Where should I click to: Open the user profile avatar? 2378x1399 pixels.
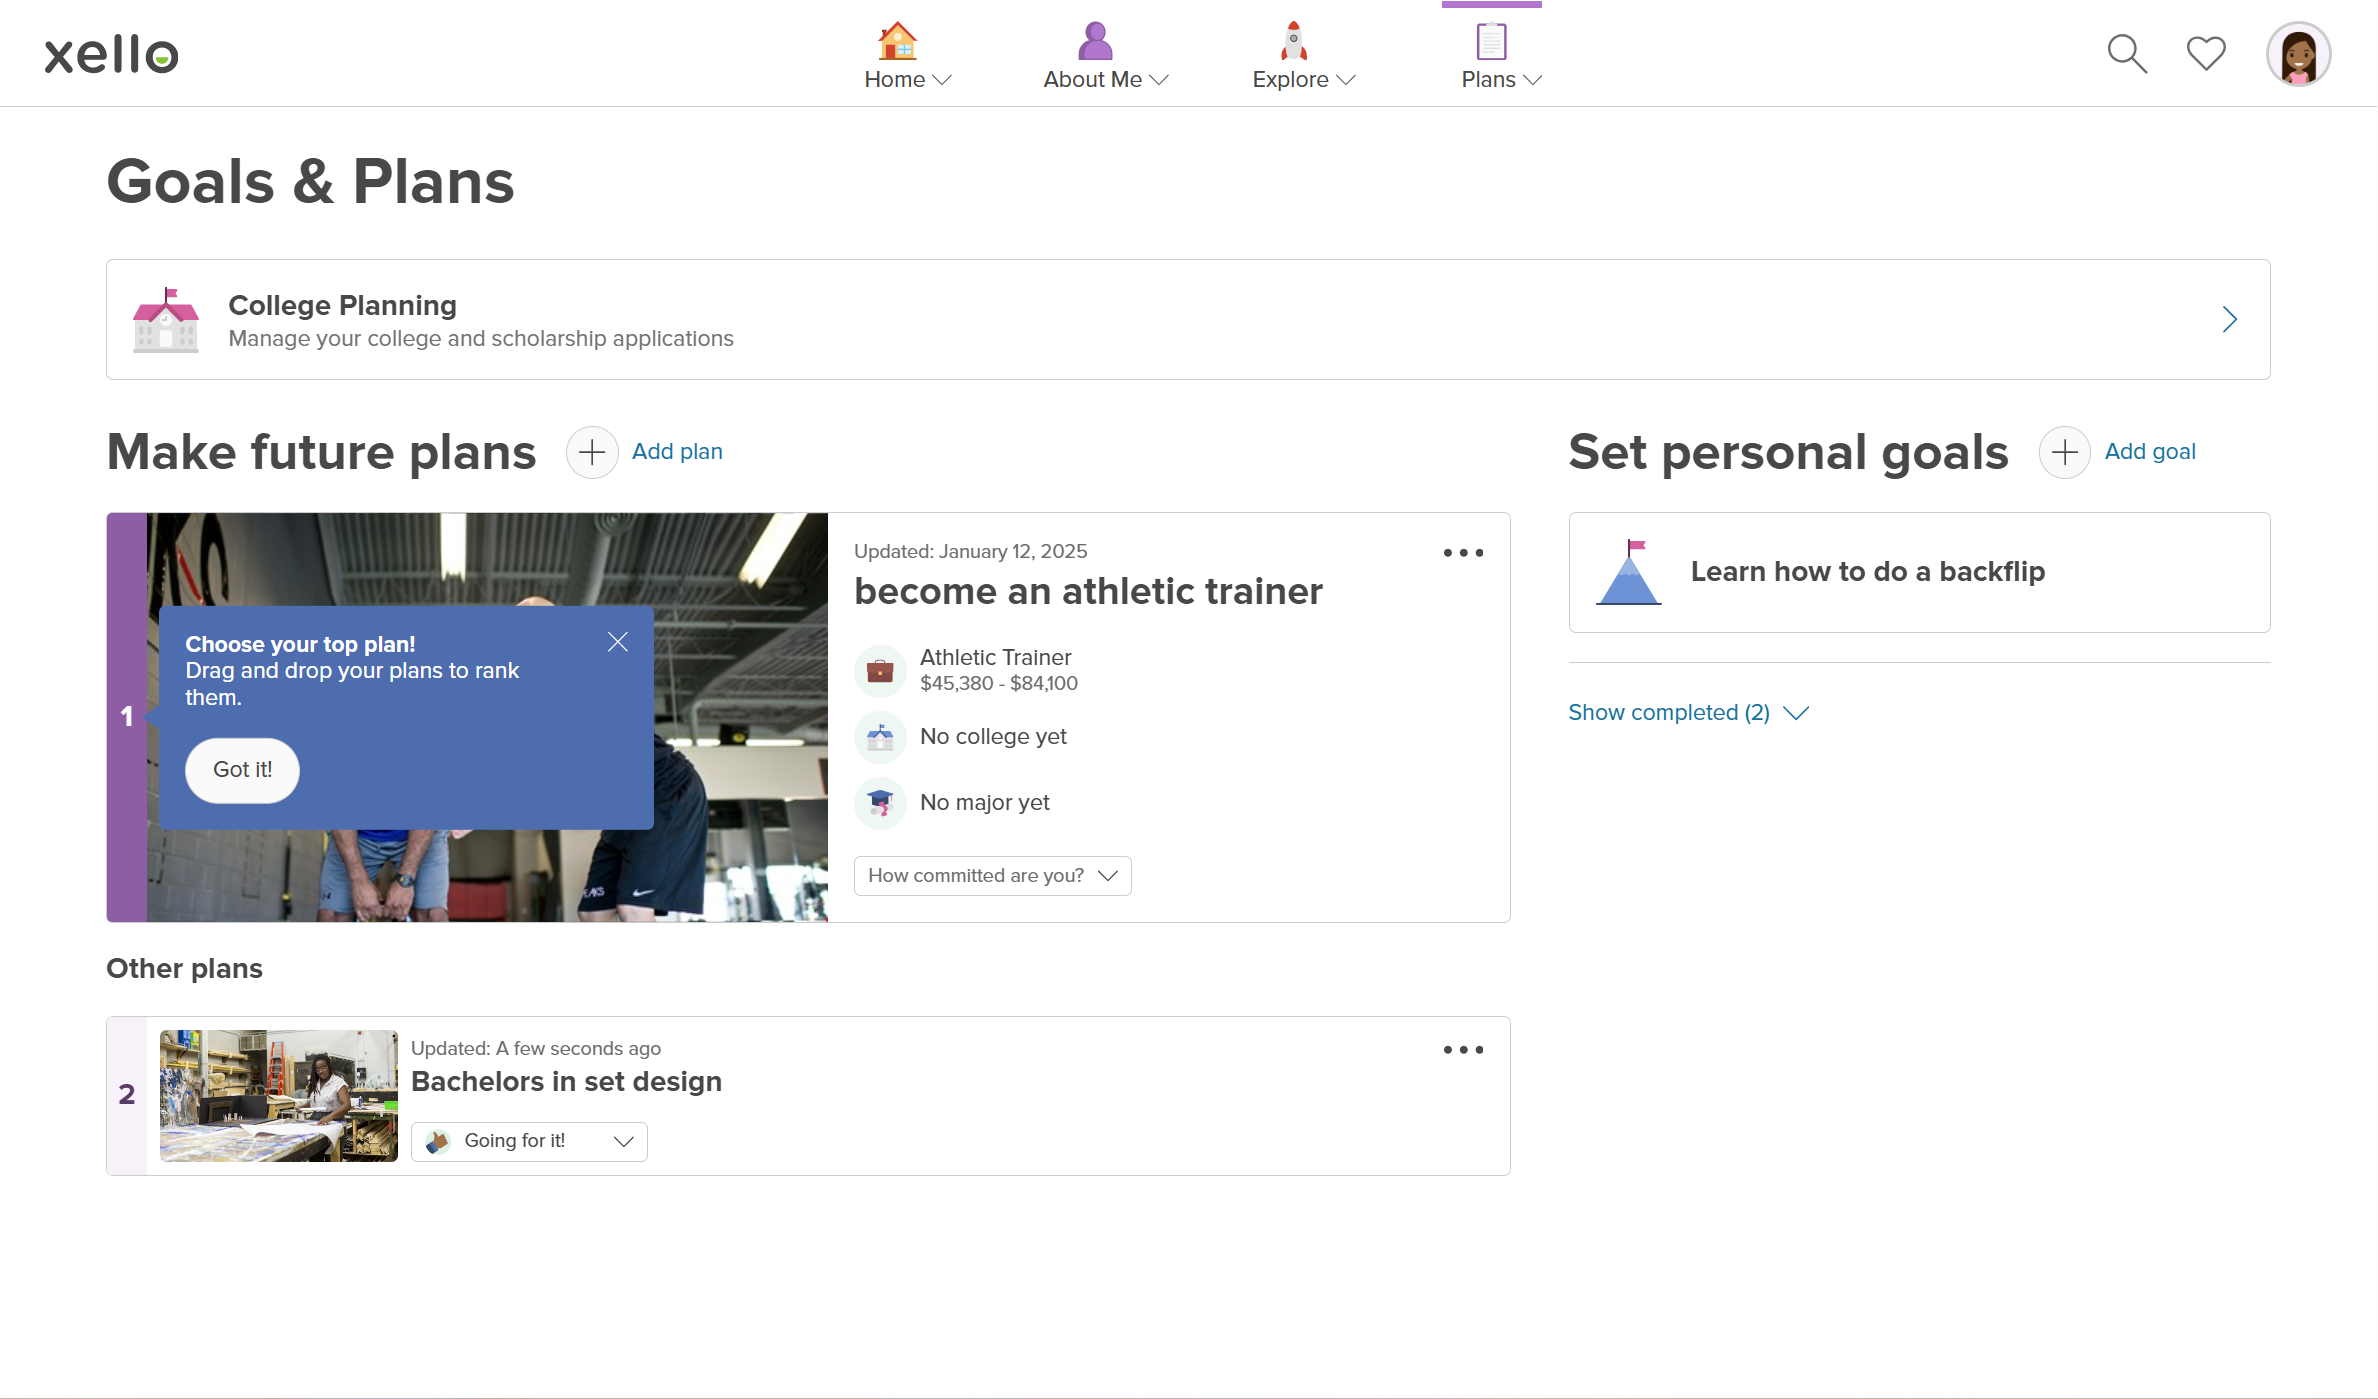coord(2298,54)
